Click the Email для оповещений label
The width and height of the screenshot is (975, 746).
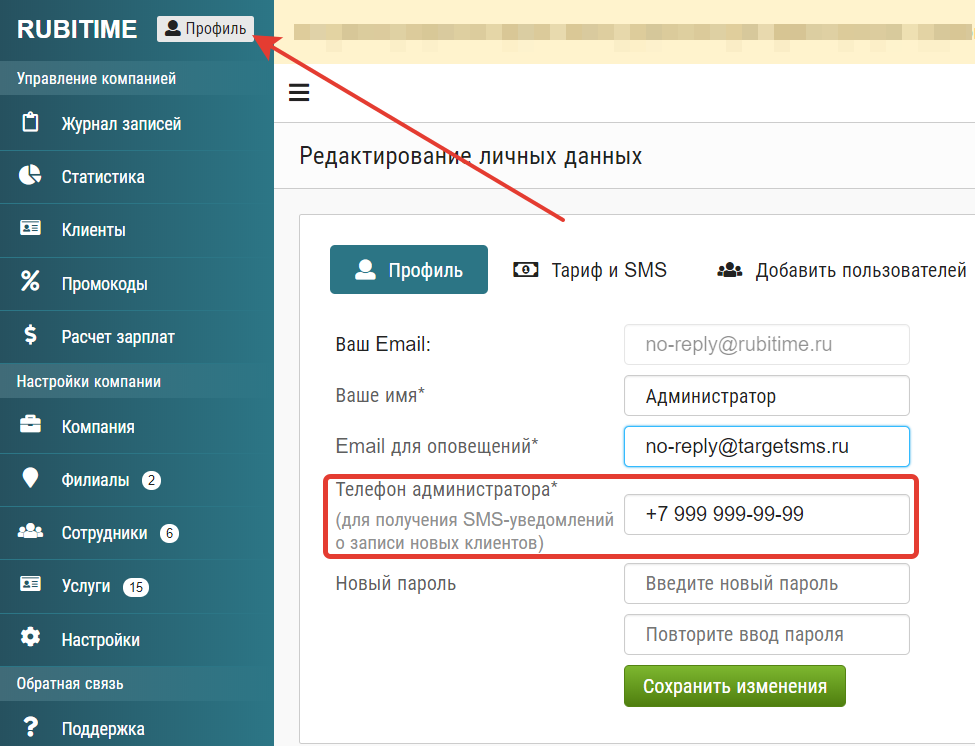click(437, 446)
